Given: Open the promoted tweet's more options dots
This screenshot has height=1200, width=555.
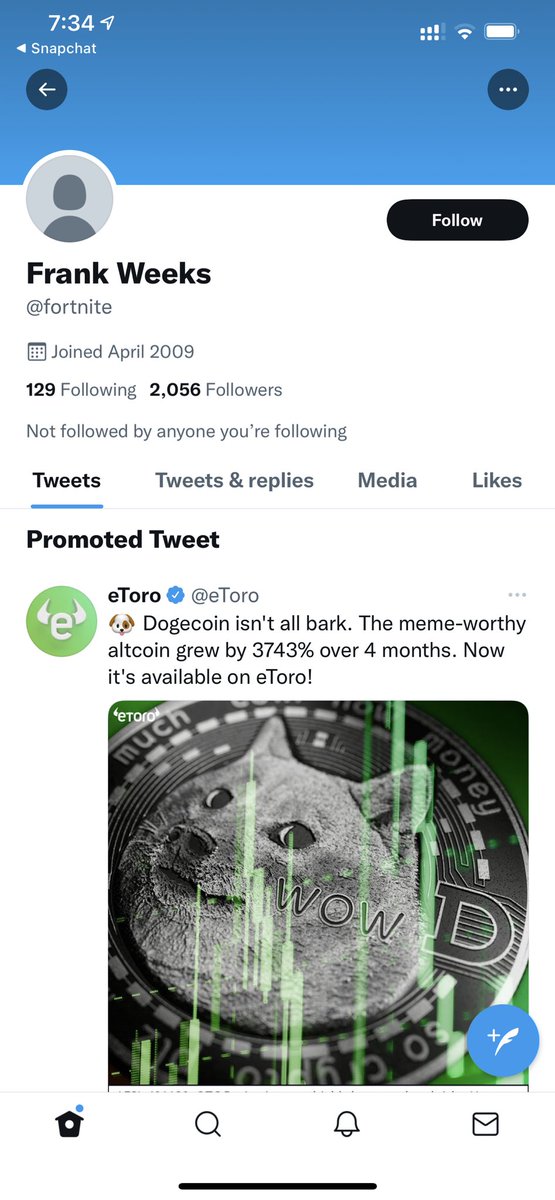Looking at the screenshot, I should tap(517, 595).
